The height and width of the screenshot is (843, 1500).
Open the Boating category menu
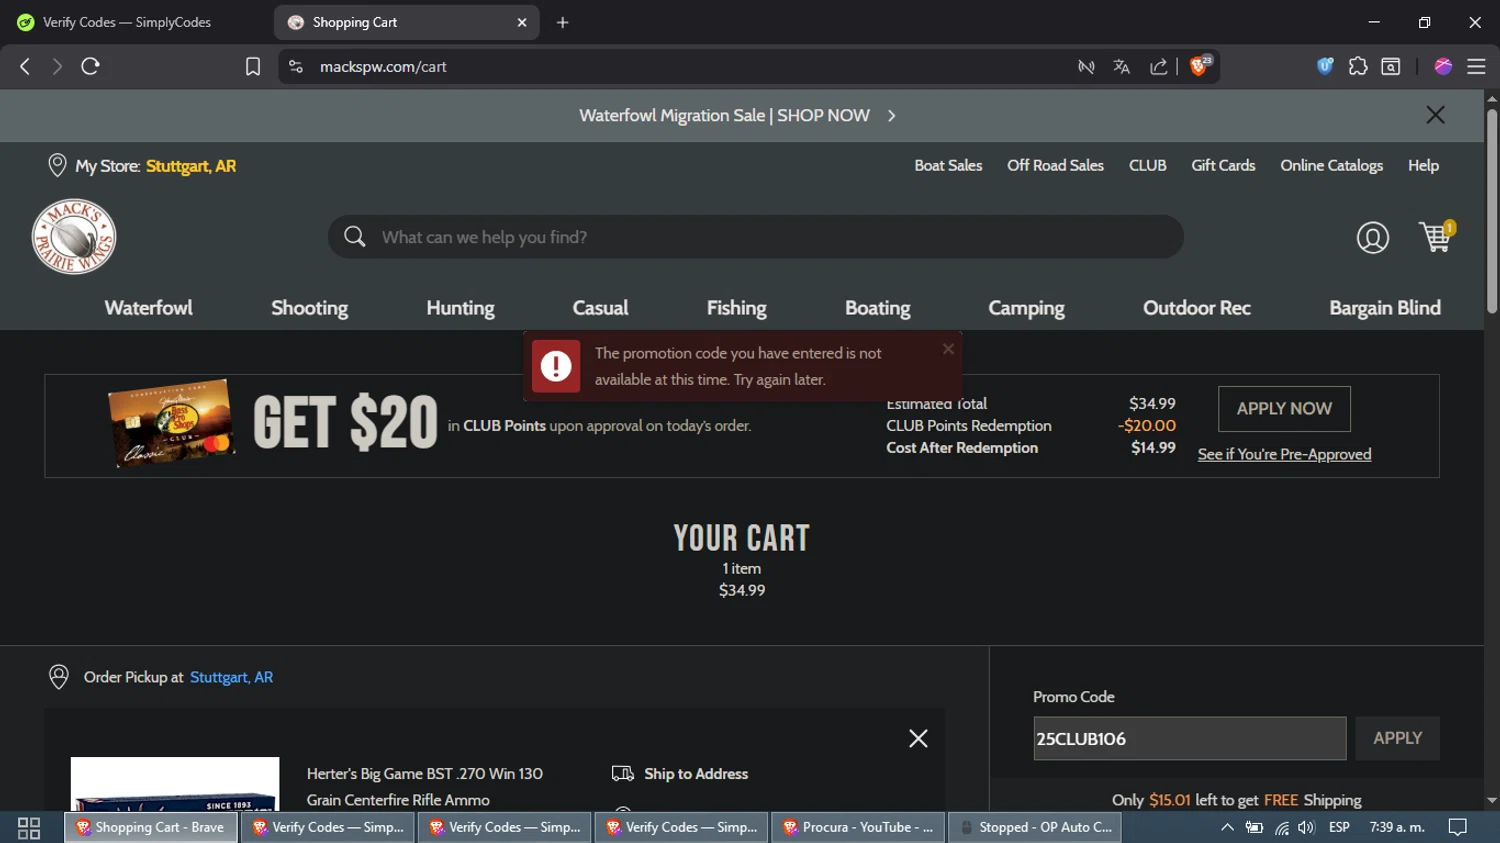click(x=878, y=308)
